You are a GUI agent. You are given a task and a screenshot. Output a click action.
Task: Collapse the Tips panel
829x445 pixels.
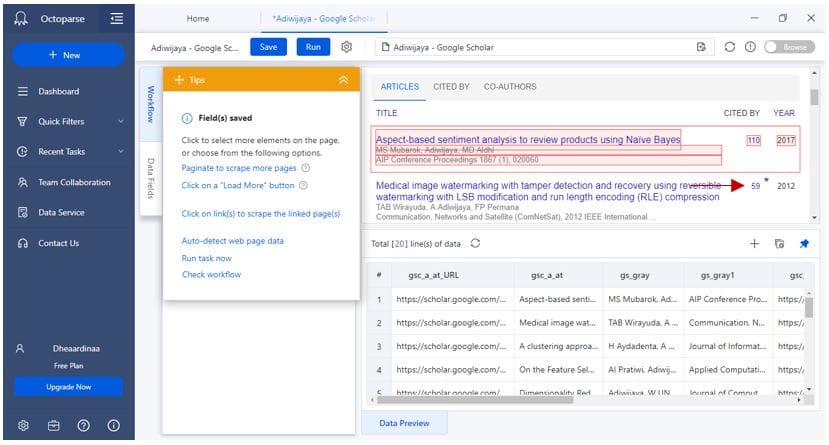click(343, 80)
